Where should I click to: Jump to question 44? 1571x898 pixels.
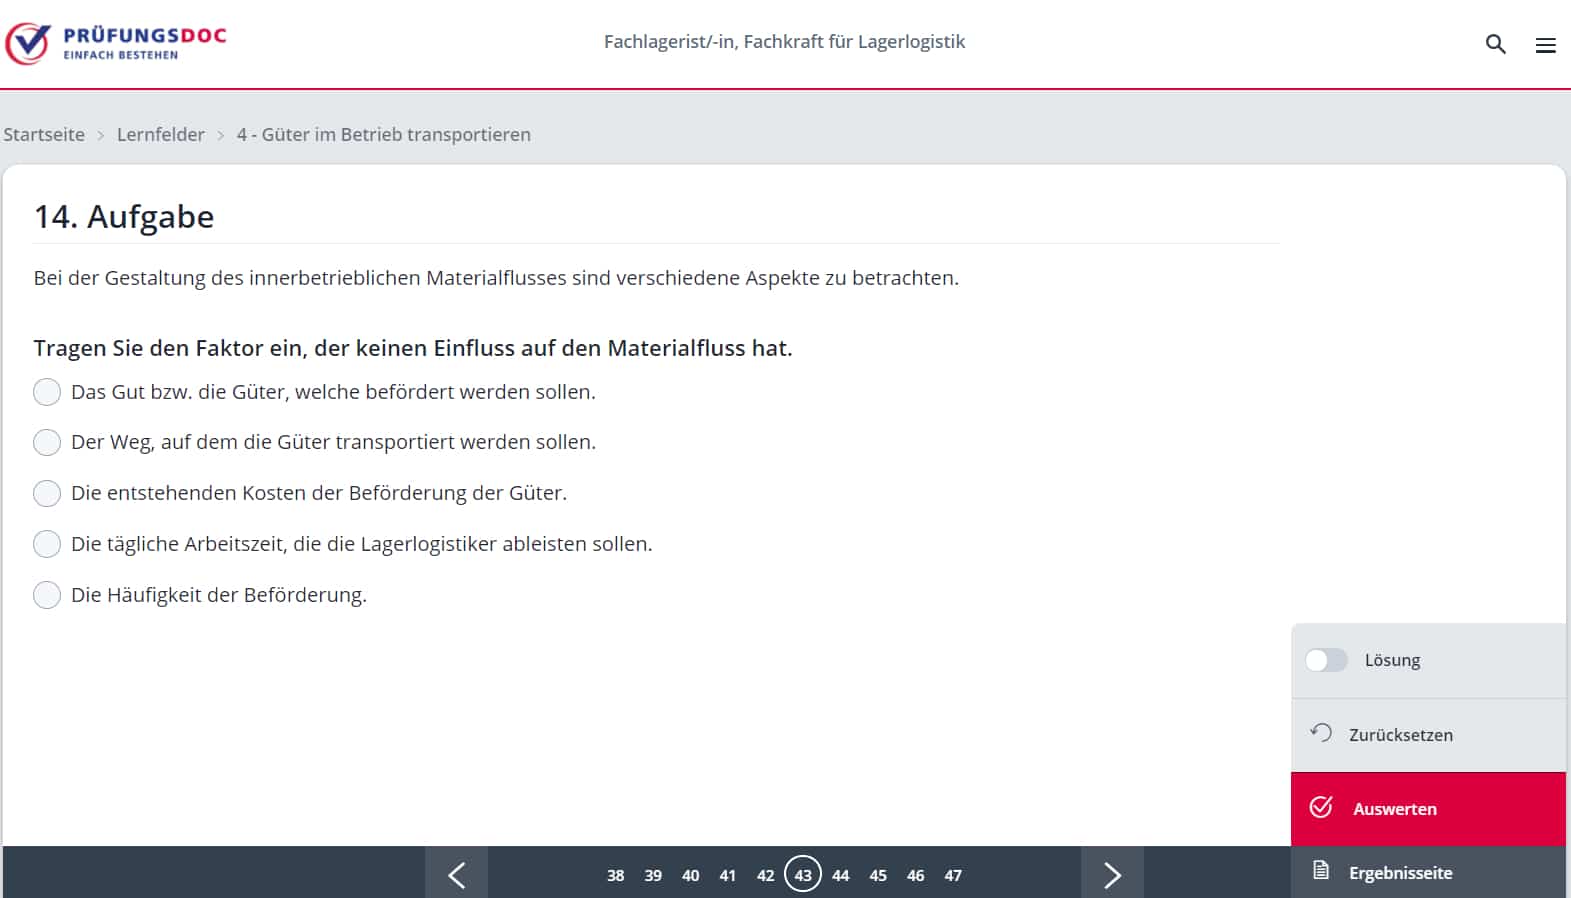[840, 875]
